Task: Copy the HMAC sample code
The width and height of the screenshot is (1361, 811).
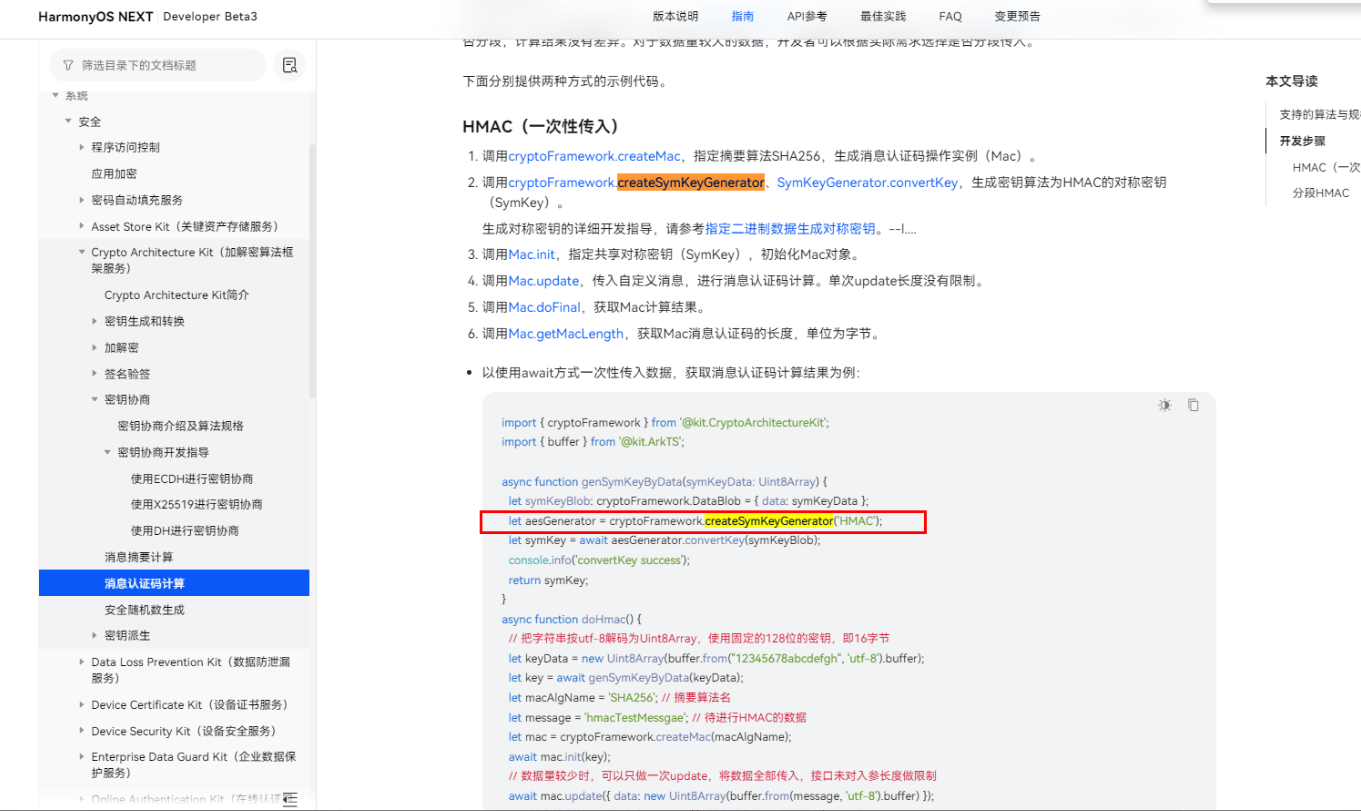Action: point(1193,405)
